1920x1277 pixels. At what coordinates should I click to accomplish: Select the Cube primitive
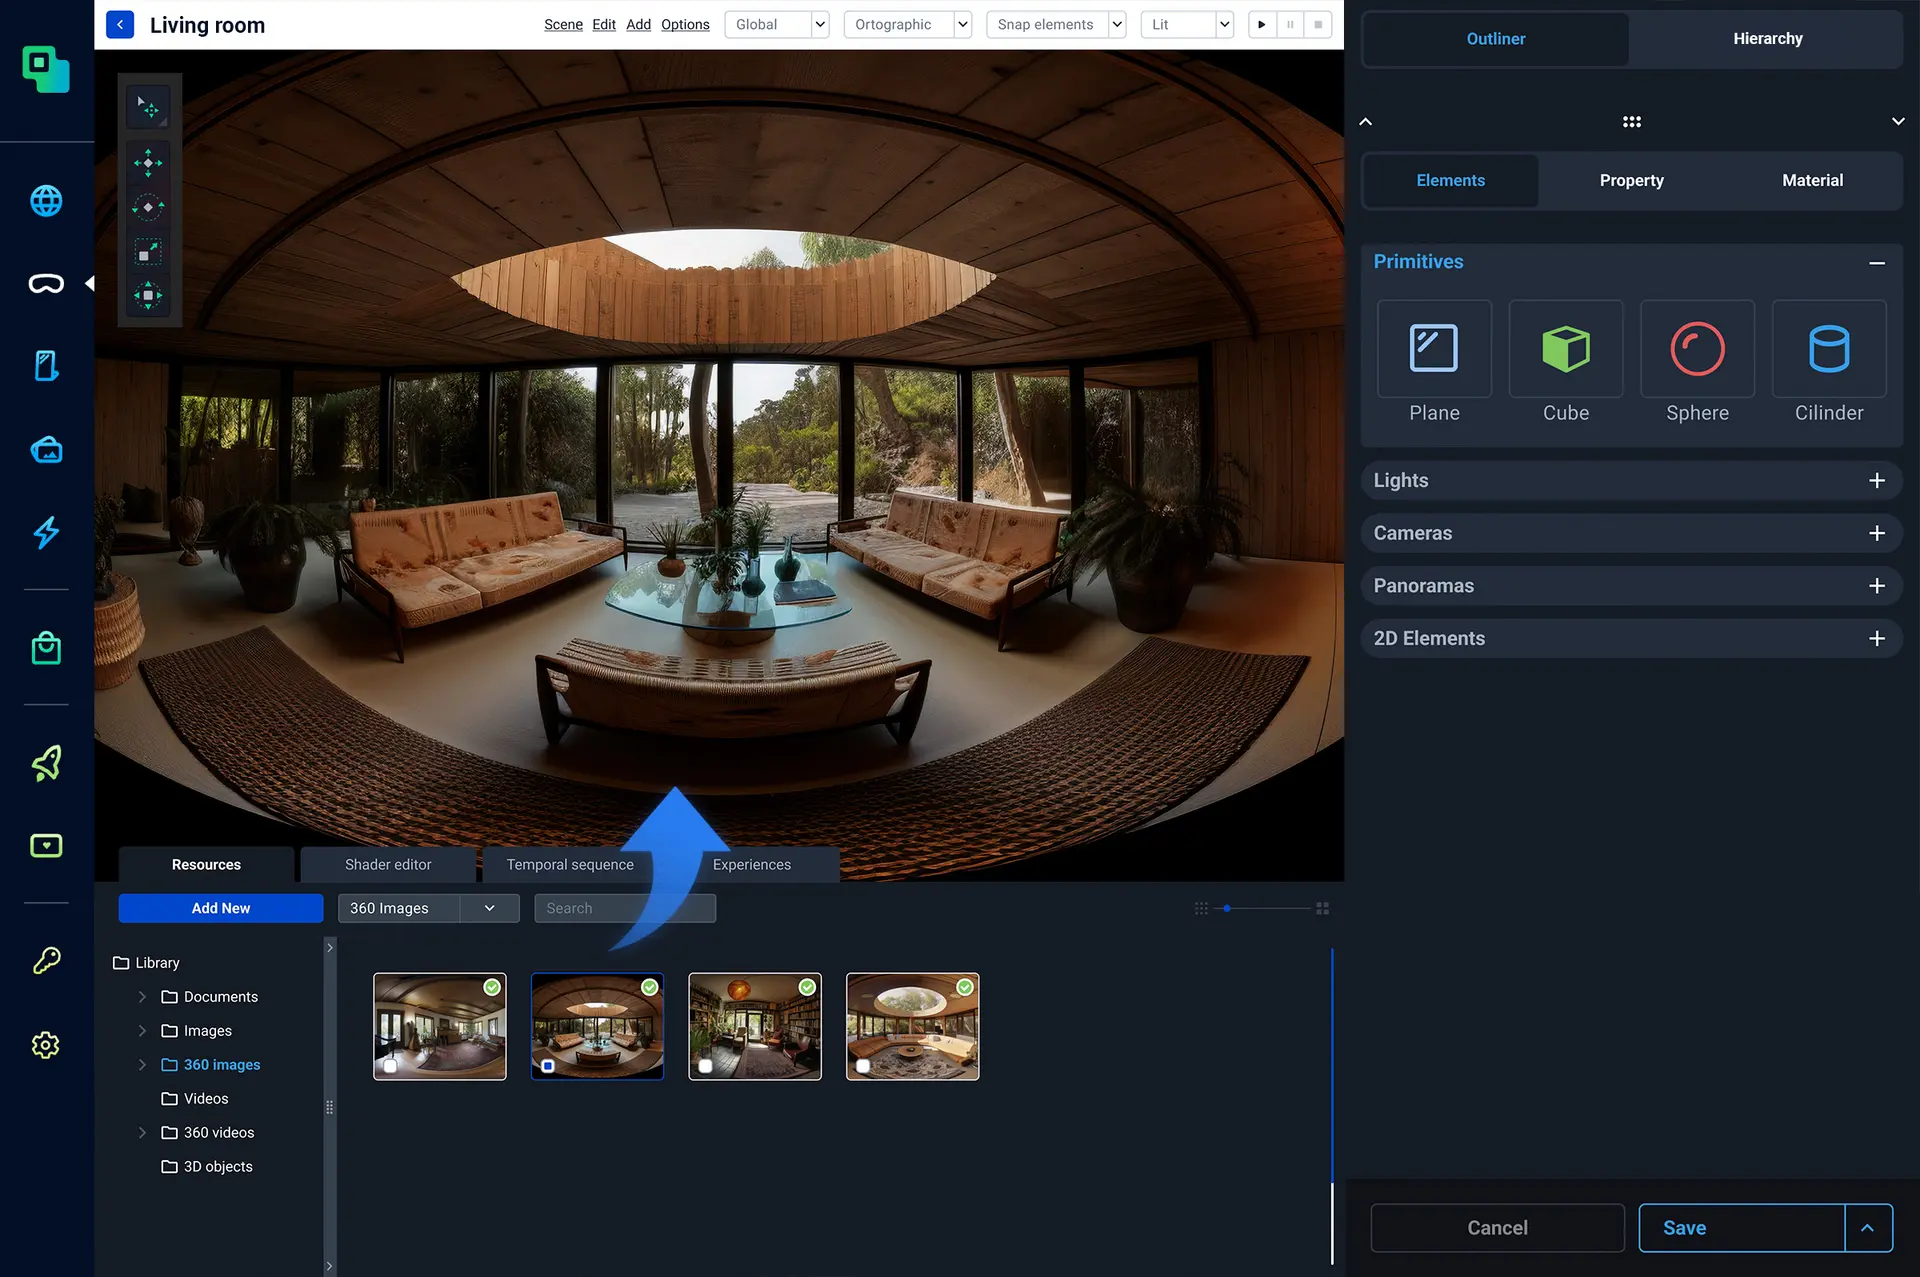[1565, 350]
